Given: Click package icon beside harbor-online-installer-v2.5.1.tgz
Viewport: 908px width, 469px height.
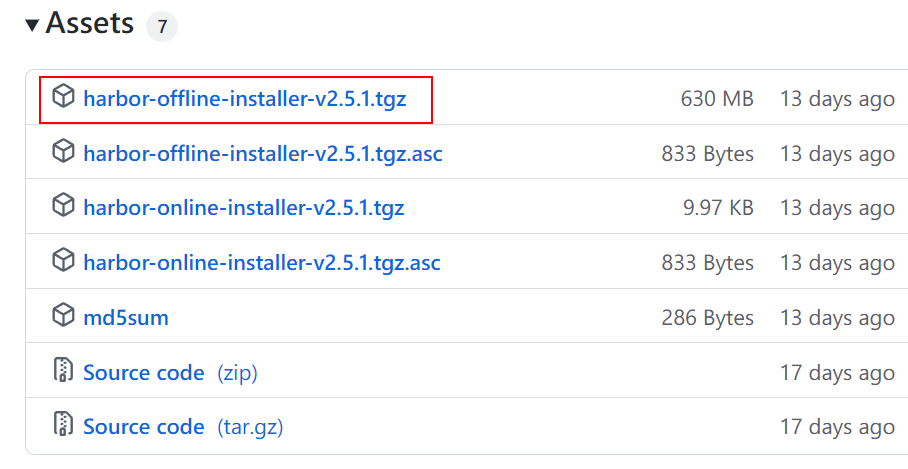Looking at the screenshot, I should [63, 208].
